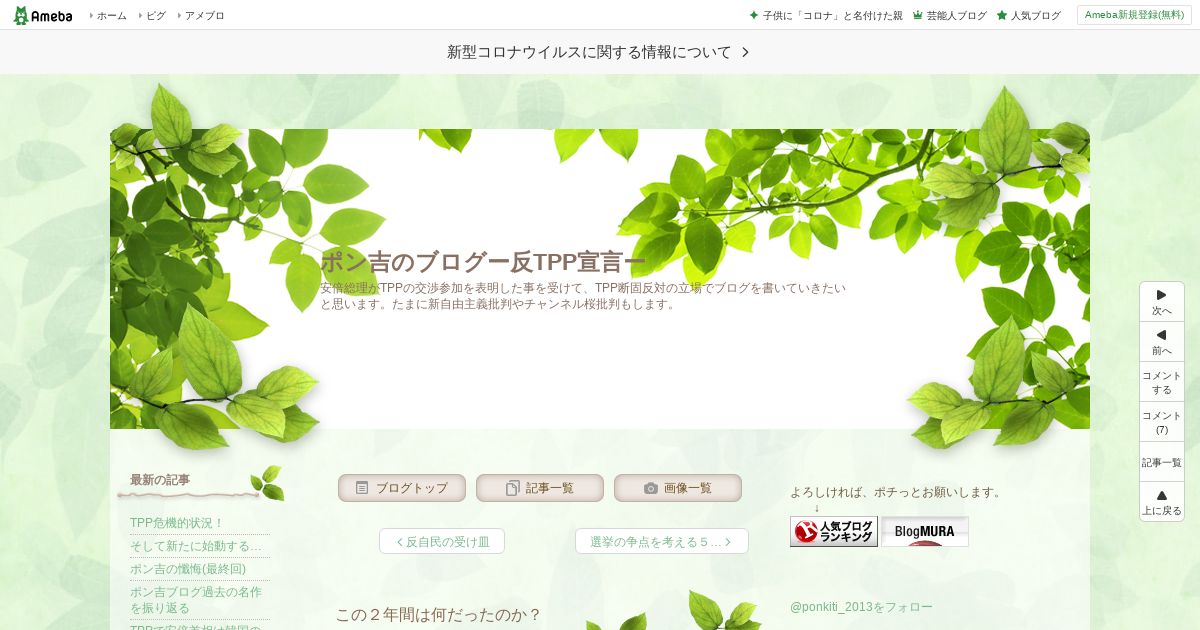The image size is (1200, 630).
Task: Click 記事一覧 tab button
Action: [540, 488]
